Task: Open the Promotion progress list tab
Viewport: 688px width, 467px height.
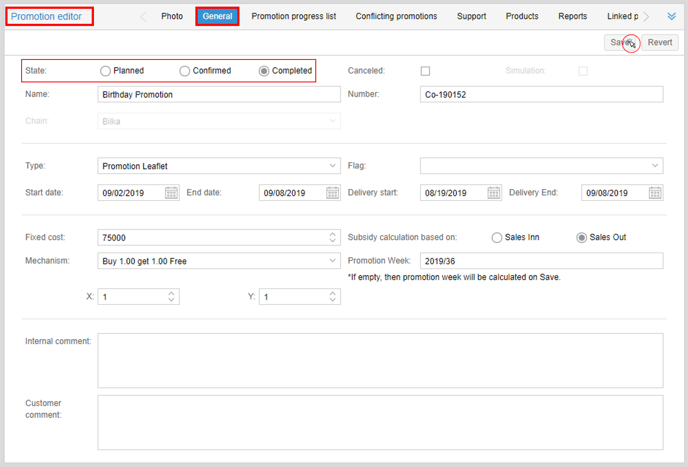Action: (293, 16)
